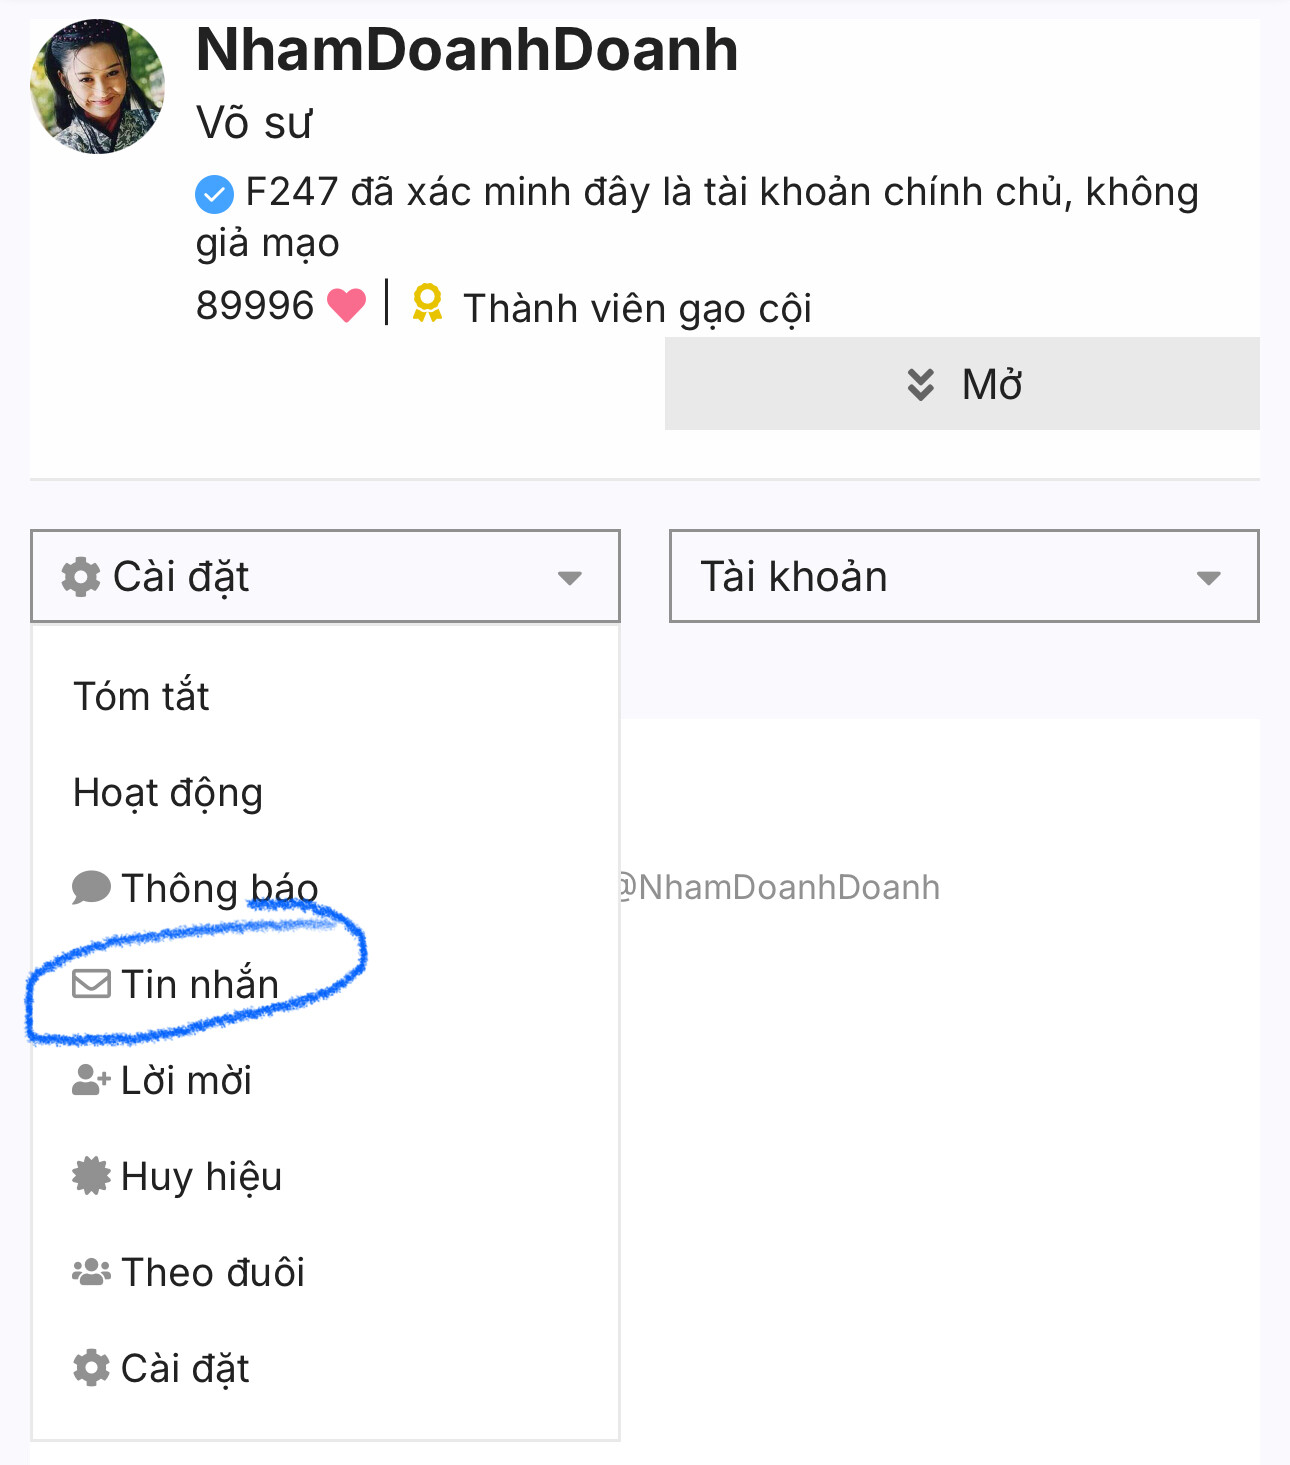This screenshot has width=1290, height=1465.
Task: Select Hoạt động menu item
Action: 168,792
